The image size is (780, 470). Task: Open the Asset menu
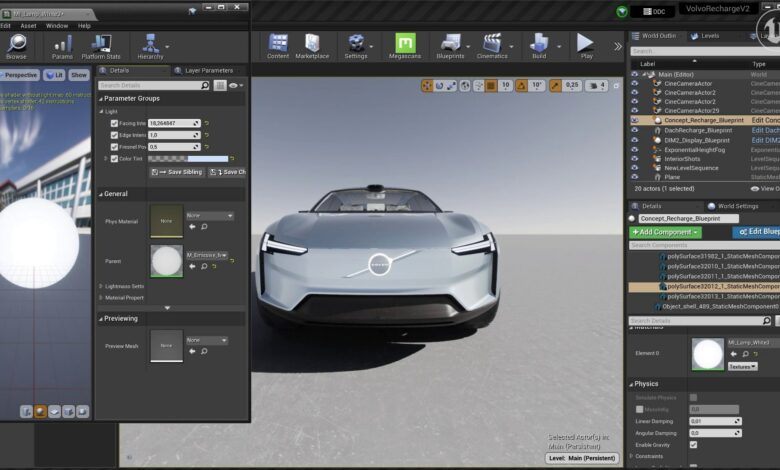pyautogui.click(x=28, y=26)
